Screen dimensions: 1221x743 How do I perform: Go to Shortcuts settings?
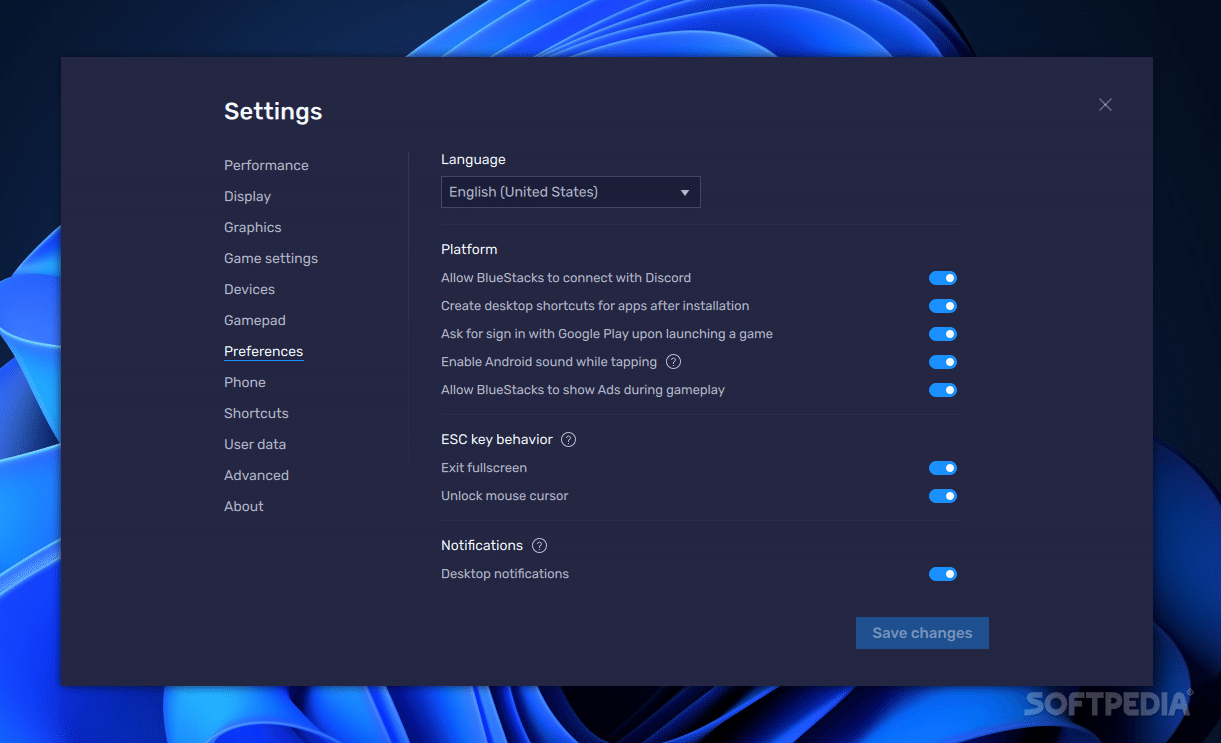(256, 414)
